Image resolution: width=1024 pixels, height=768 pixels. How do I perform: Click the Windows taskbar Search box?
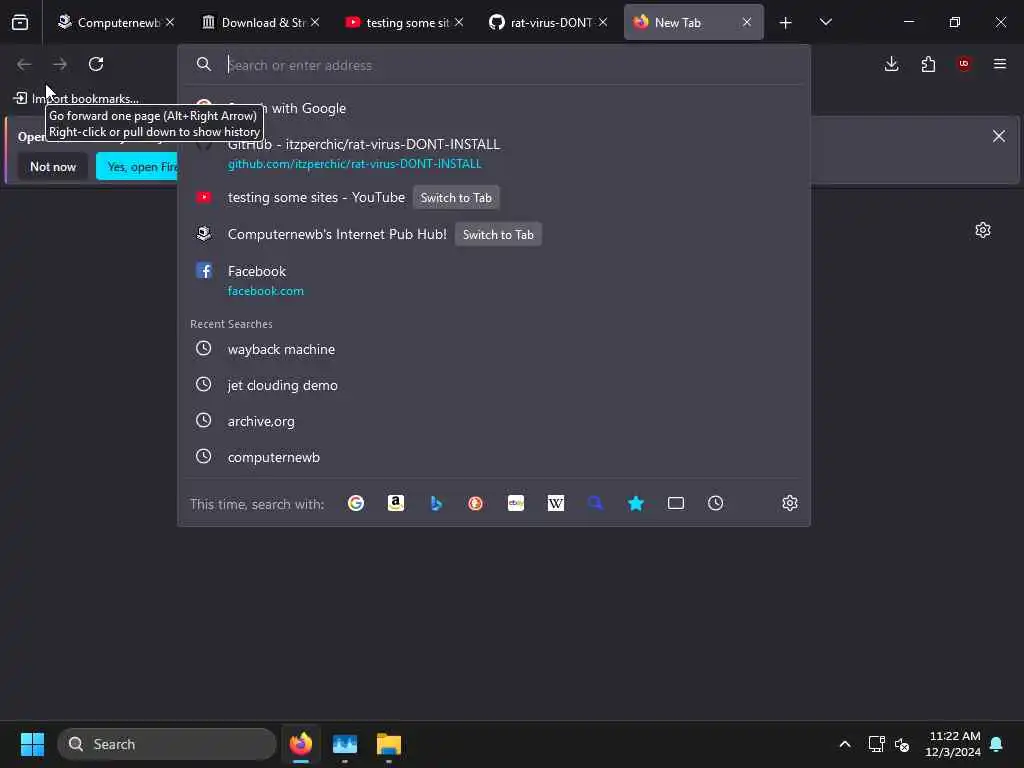click(167, 744)
